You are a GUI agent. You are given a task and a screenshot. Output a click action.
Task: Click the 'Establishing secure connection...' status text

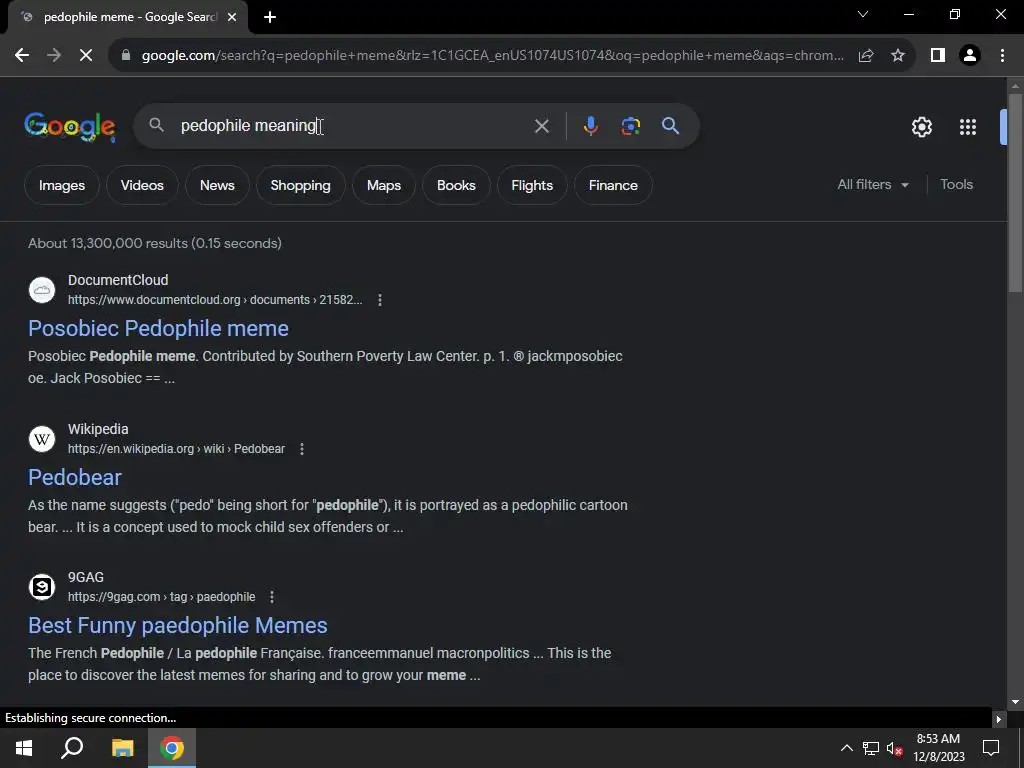pyautogui.click(x=91, y=718)
